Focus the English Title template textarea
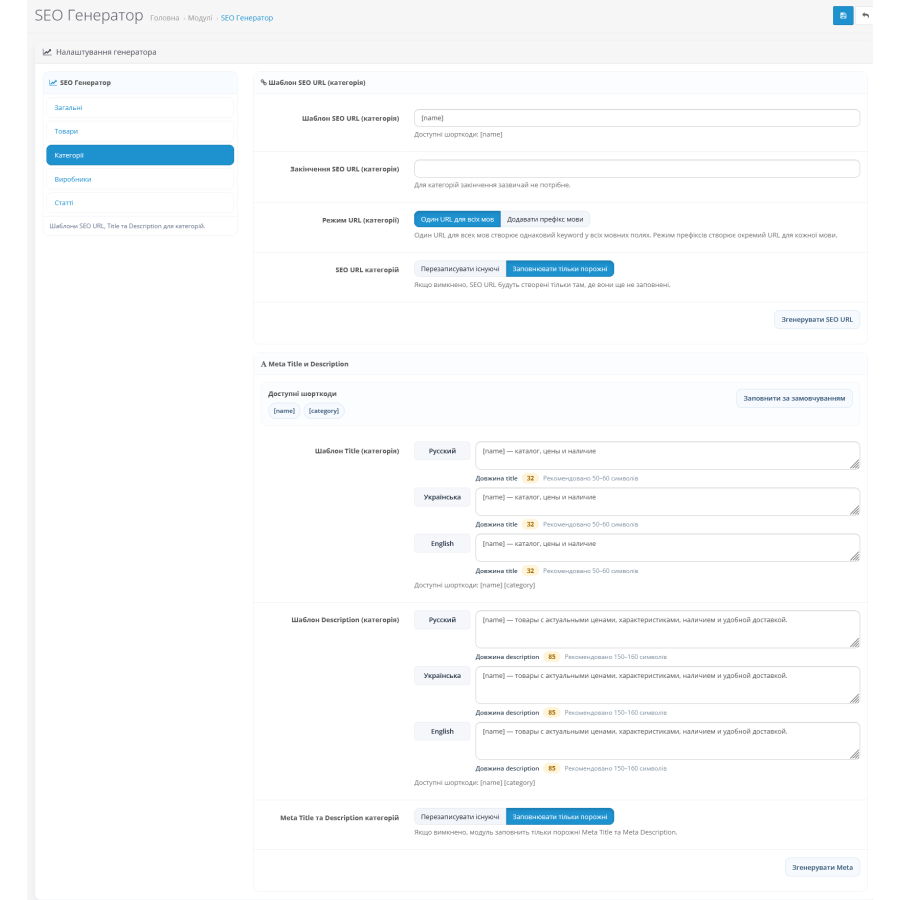The image size is (900, 900). [667, 548]
